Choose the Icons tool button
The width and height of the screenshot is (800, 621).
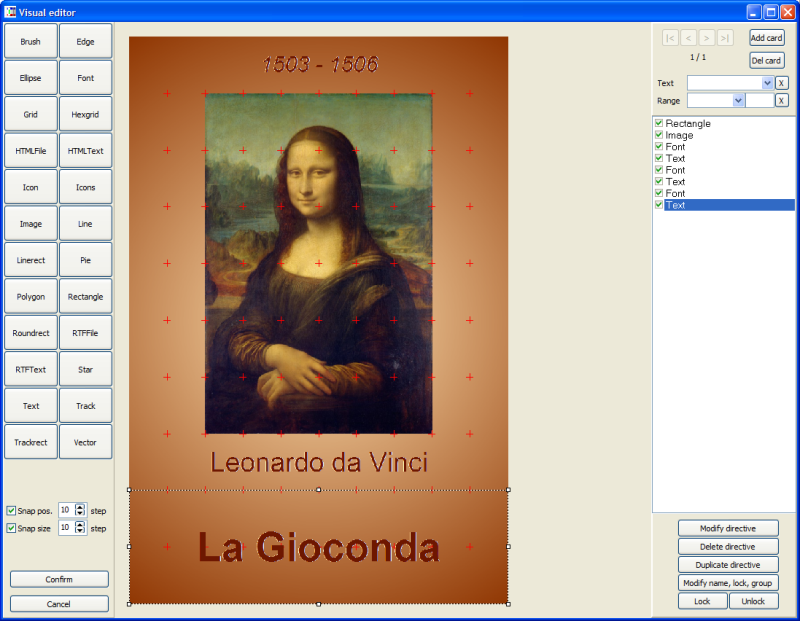(x=85, y=187)
